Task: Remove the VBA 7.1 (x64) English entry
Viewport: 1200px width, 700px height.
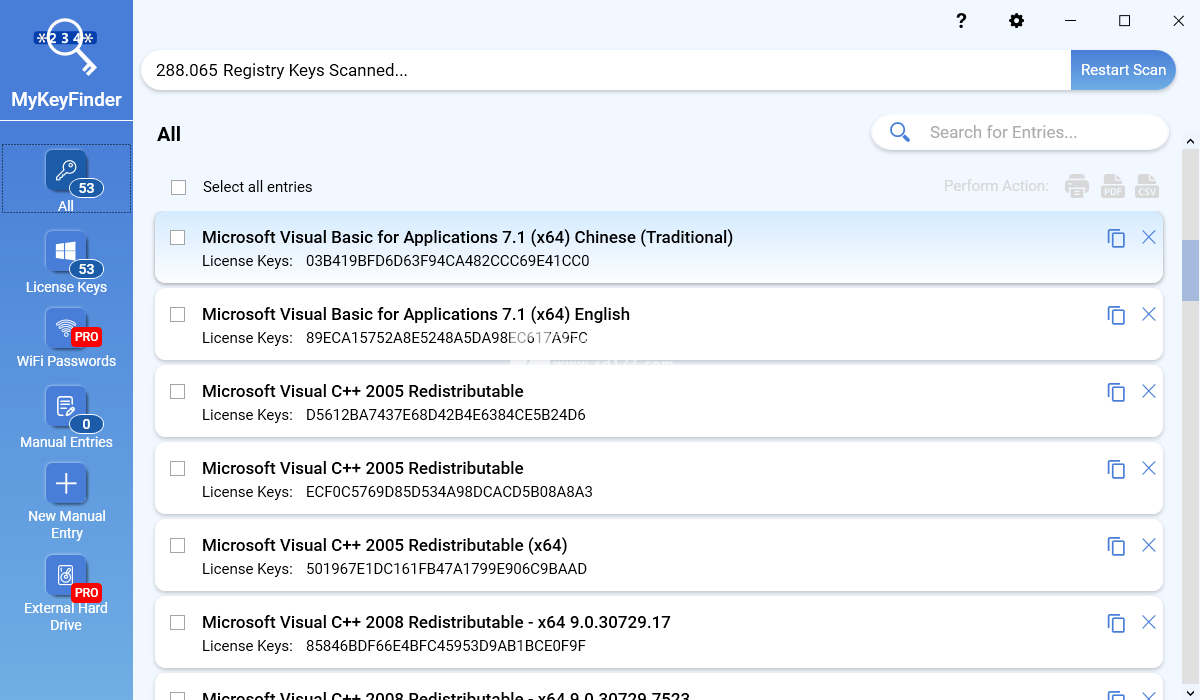Action: (x=1149, y=314)
